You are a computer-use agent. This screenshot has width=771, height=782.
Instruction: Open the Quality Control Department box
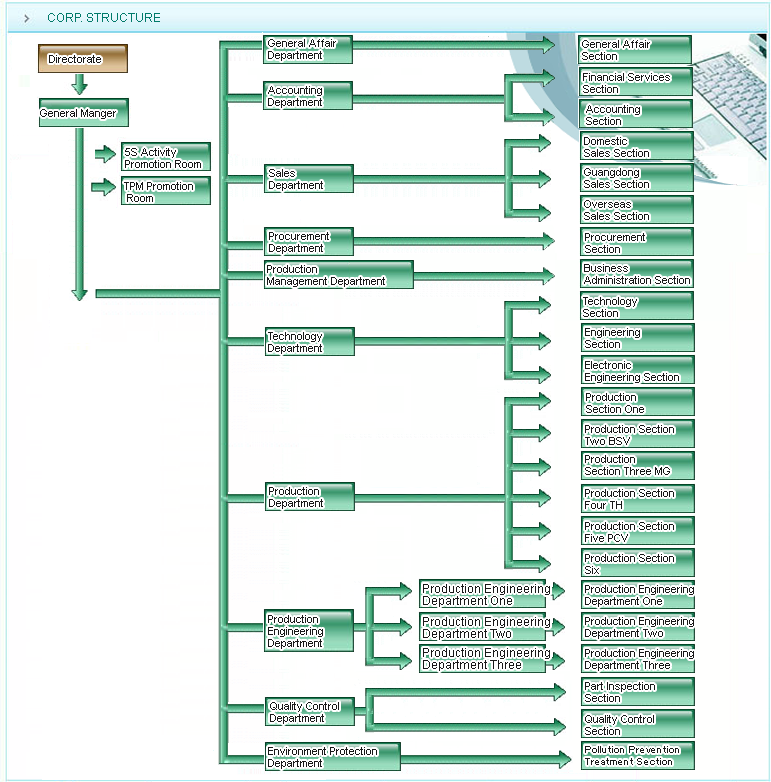(x=308, y=711)
